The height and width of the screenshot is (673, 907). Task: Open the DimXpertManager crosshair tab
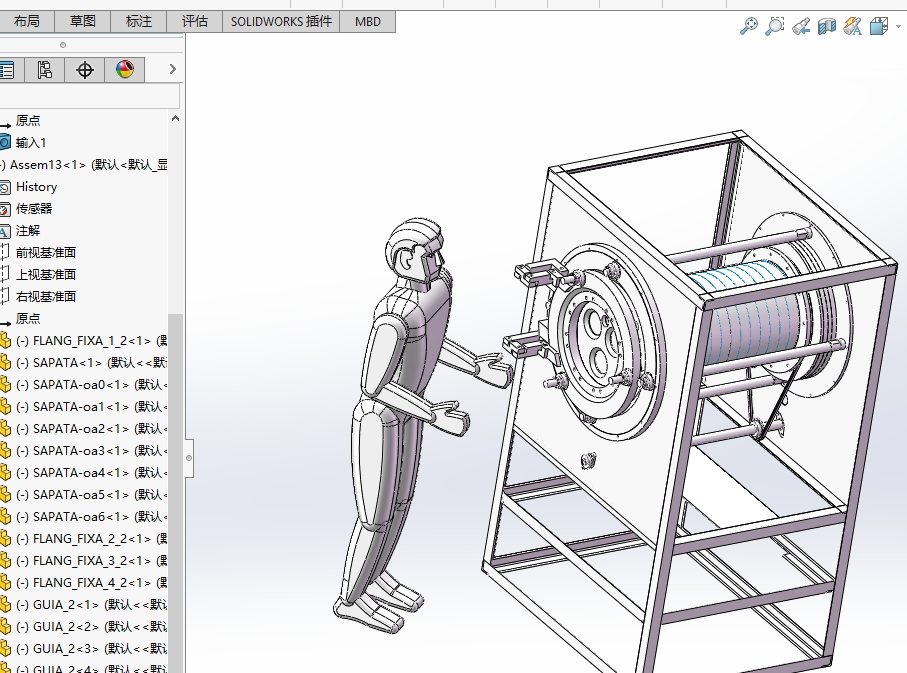pyautogui.click(x=85, y=69)
